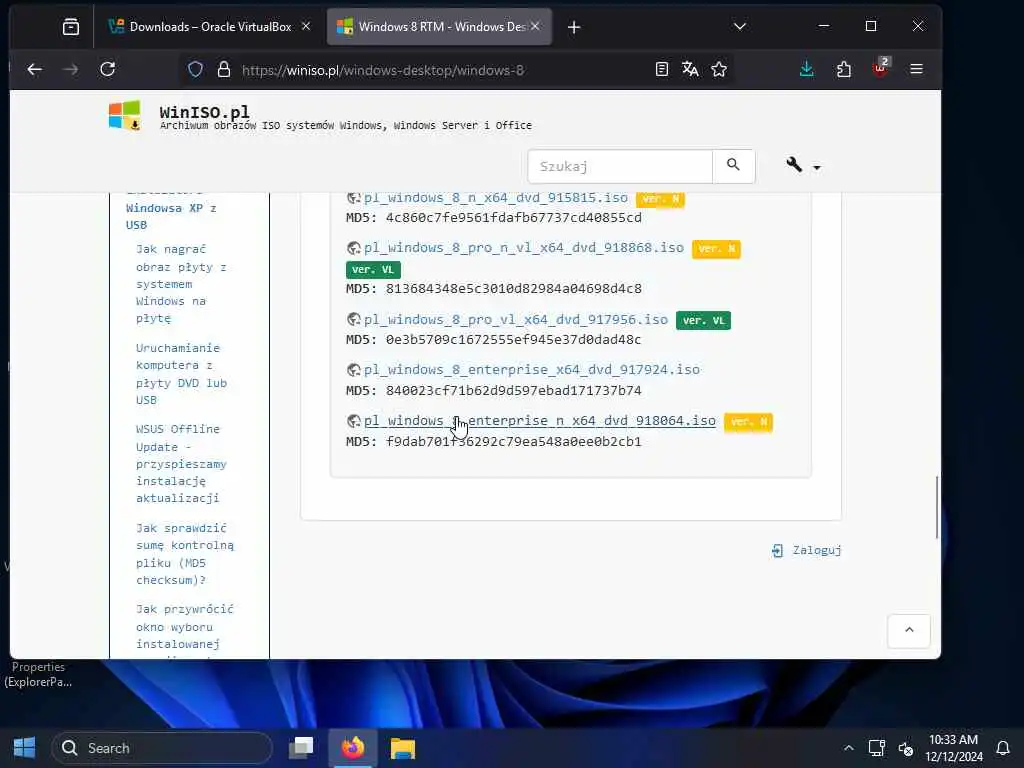
Task: Submit search with magnifier button
Action: [733, 167]
